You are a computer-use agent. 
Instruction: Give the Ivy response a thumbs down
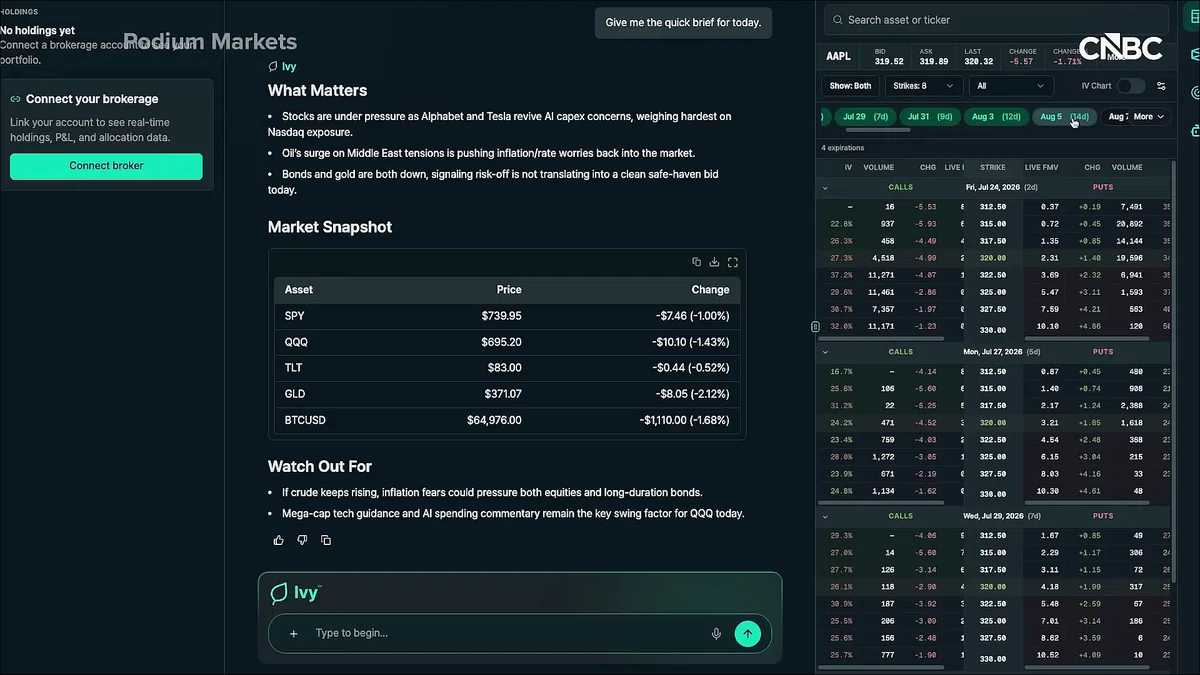pos(302,540)
